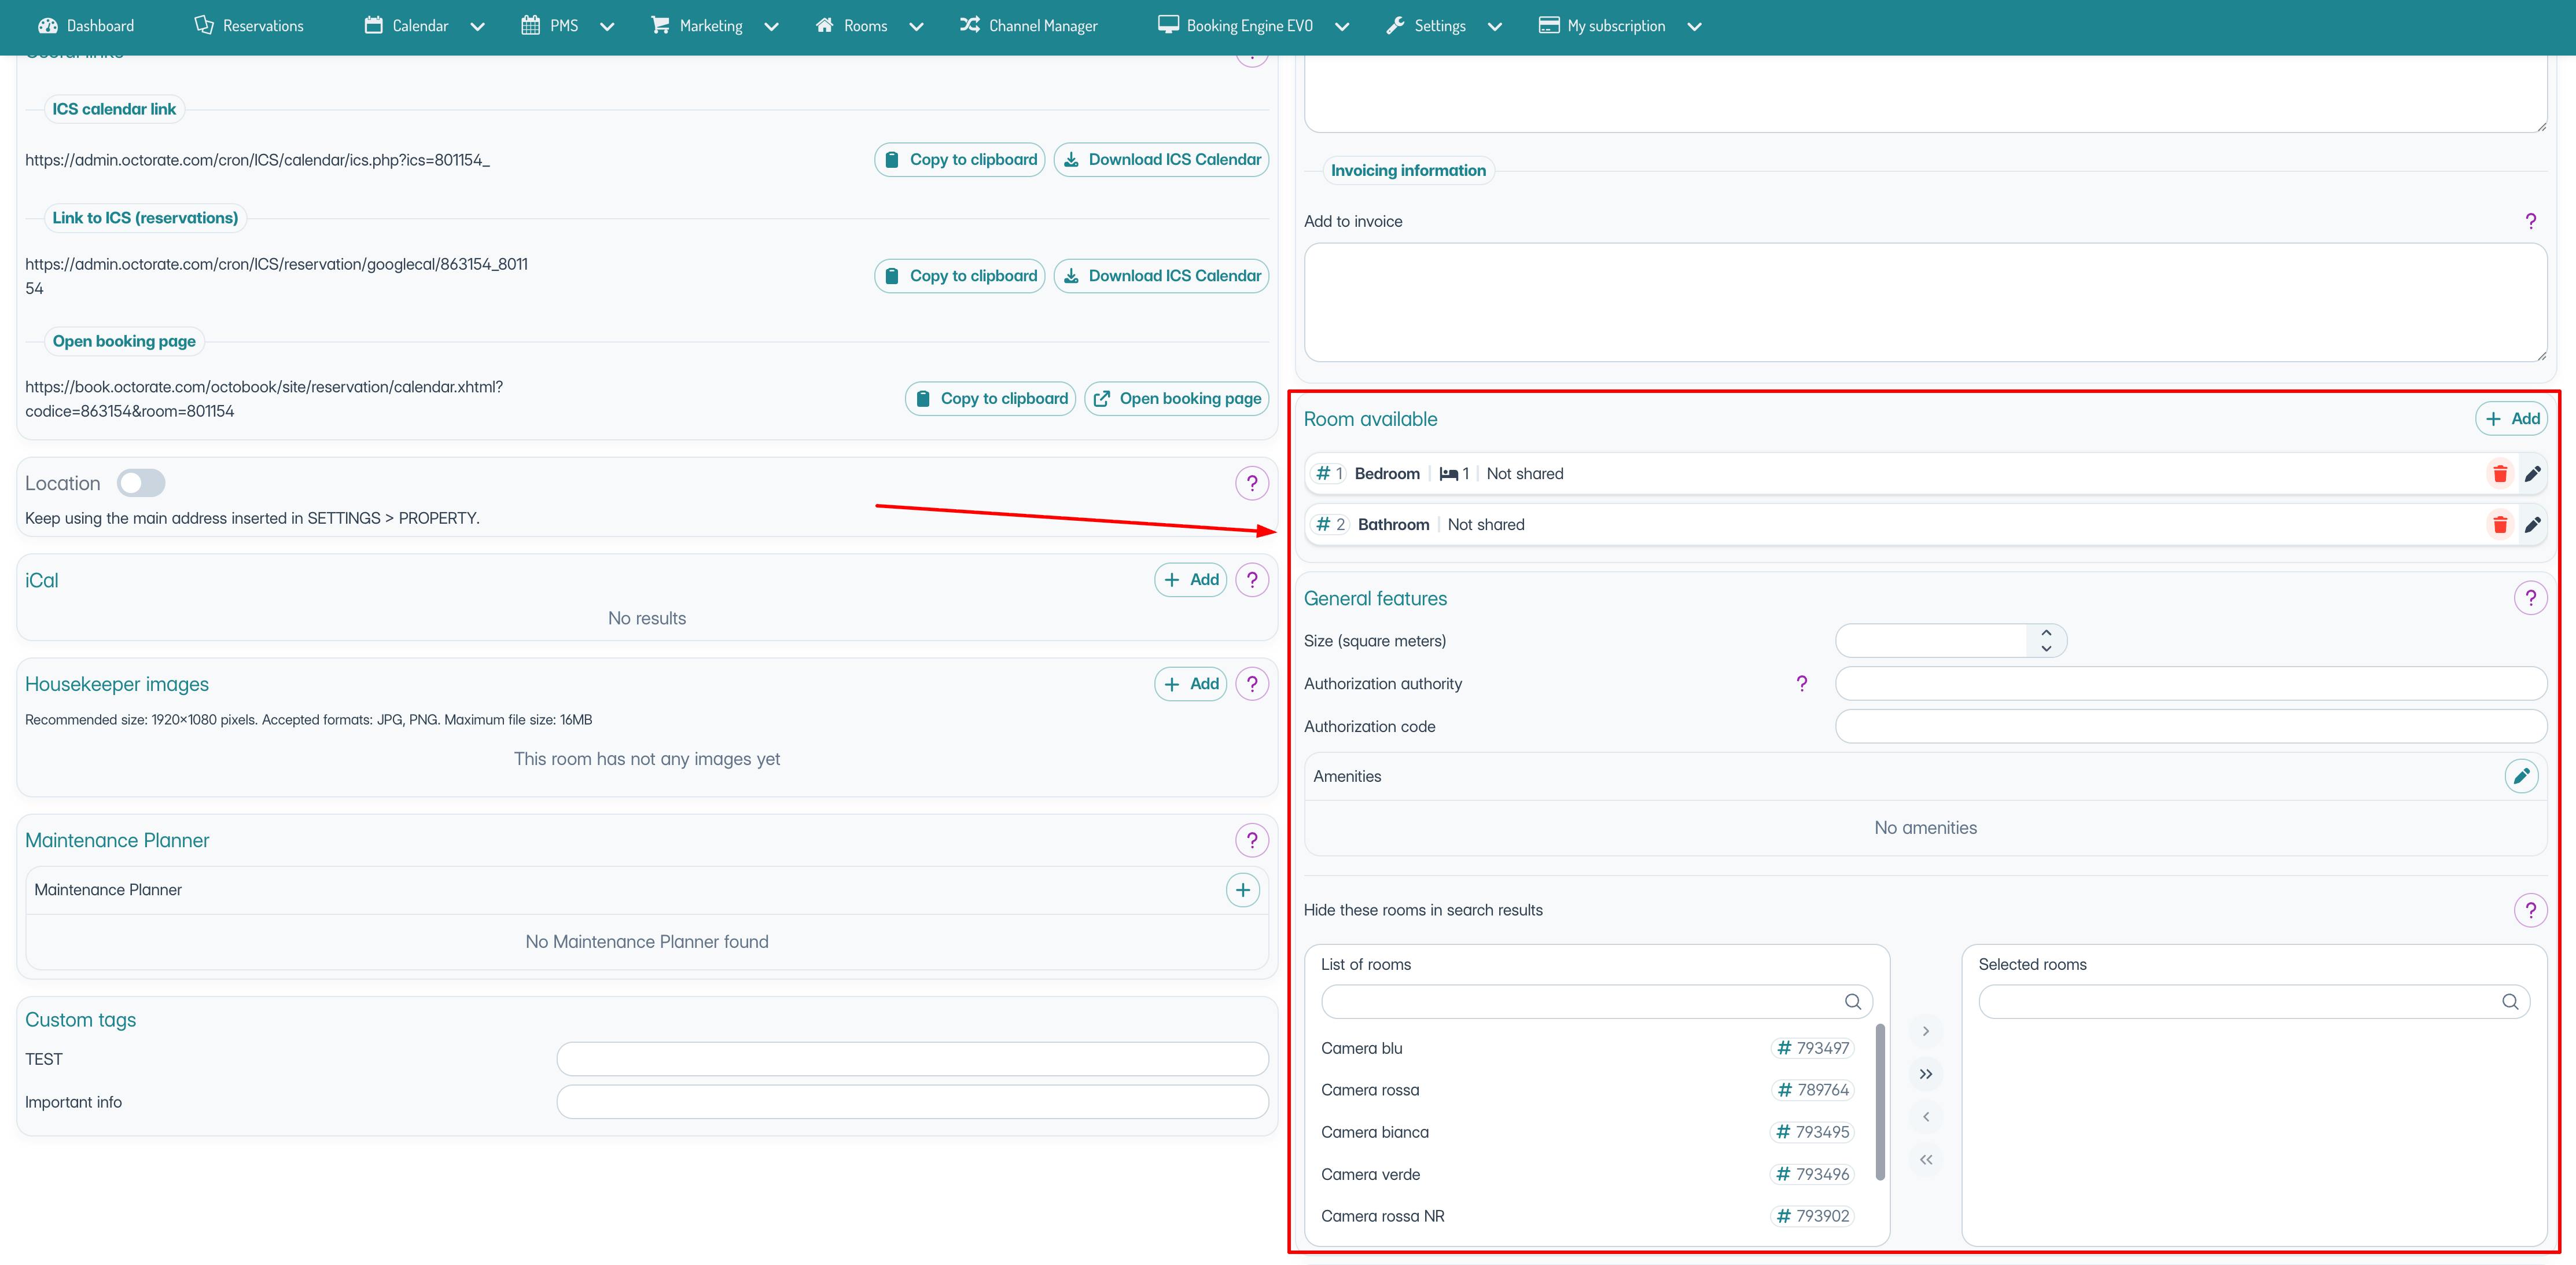Open help for General features
Image resolution: width=2576 pixels, height=1265 pixels.
tap(2530, 598)
